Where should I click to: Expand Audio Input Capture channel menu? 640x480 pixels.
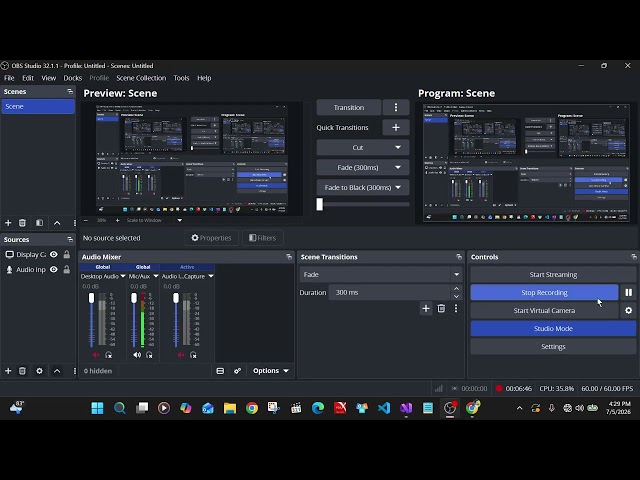click(211, 276)
